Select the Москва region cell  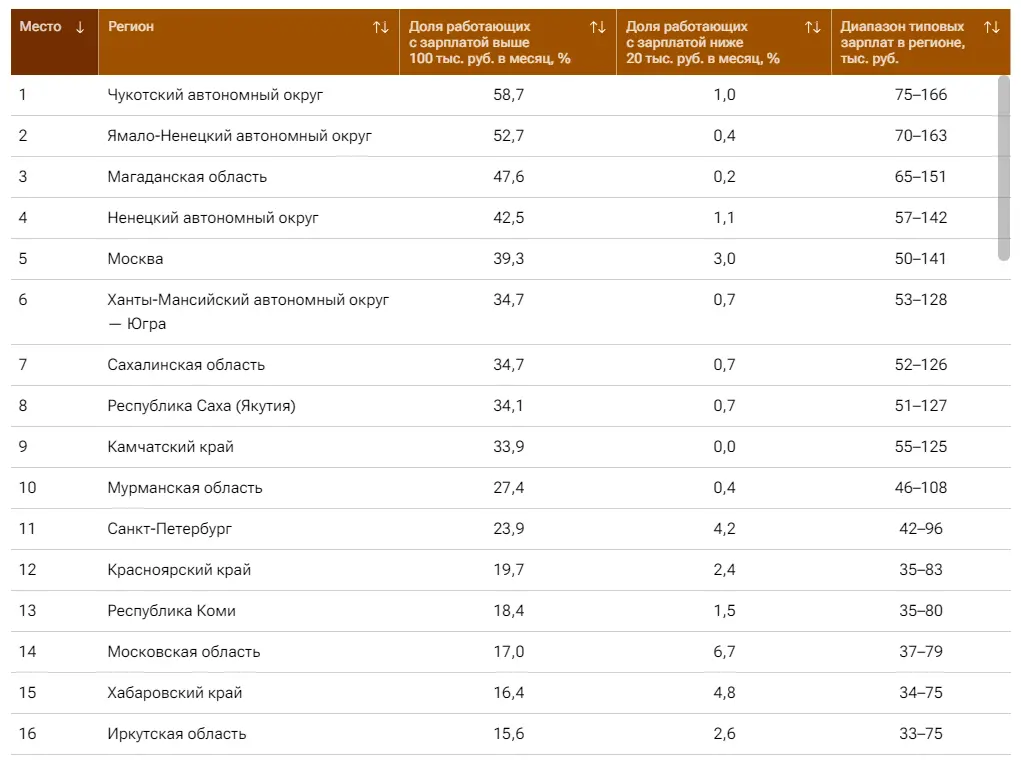pyautogui.click(x=135, y=259)
